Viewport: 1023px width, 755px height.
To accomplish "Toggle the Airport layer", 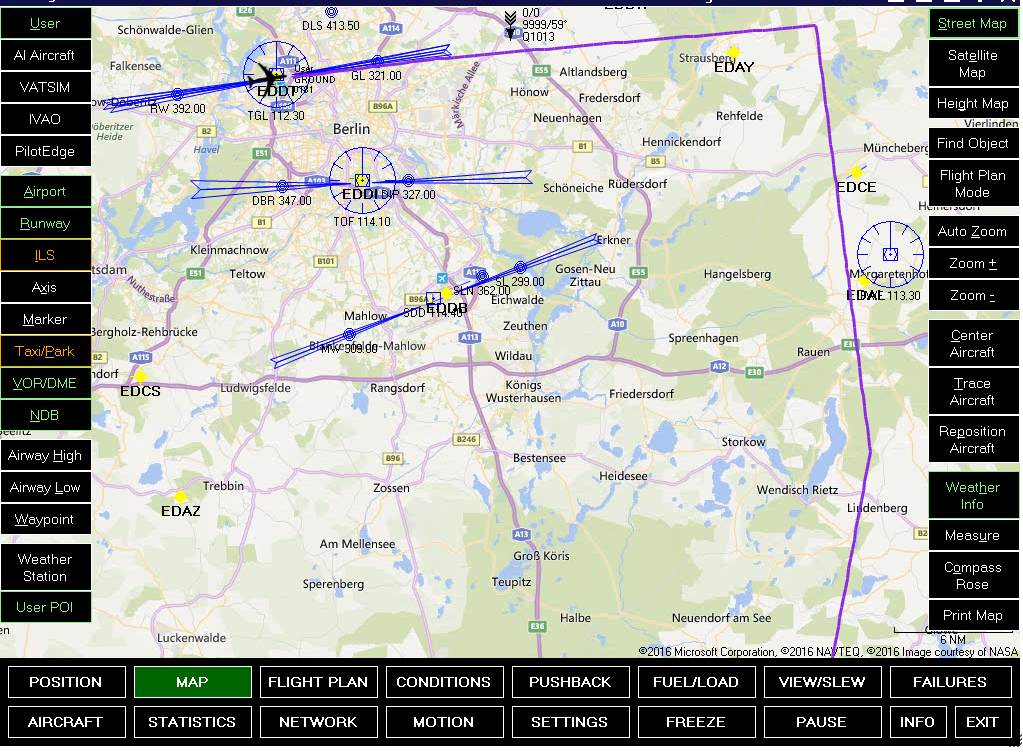I will [x=45, y=192].
